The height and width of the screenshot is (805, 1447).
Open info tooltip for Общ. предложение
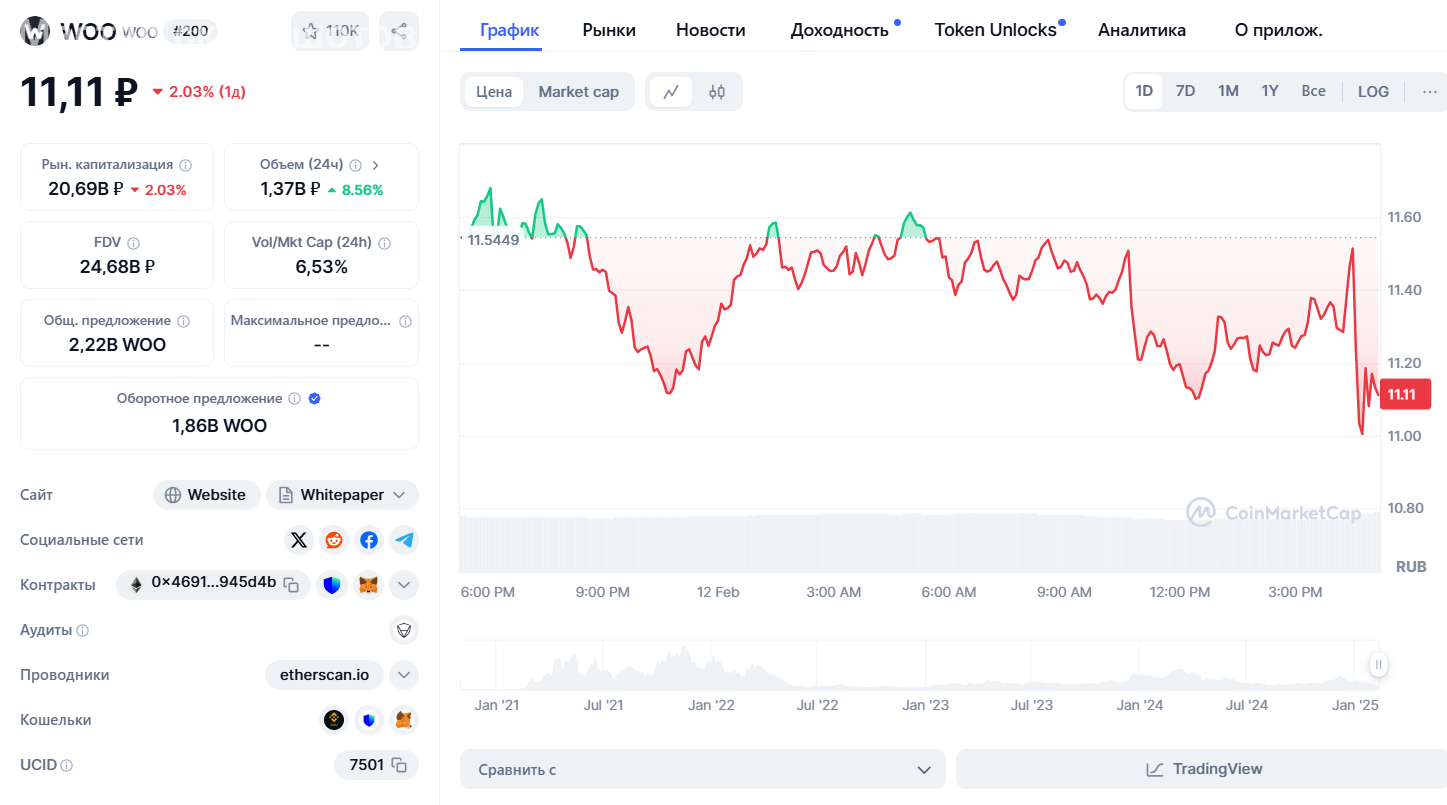click(x=182, y=321)
